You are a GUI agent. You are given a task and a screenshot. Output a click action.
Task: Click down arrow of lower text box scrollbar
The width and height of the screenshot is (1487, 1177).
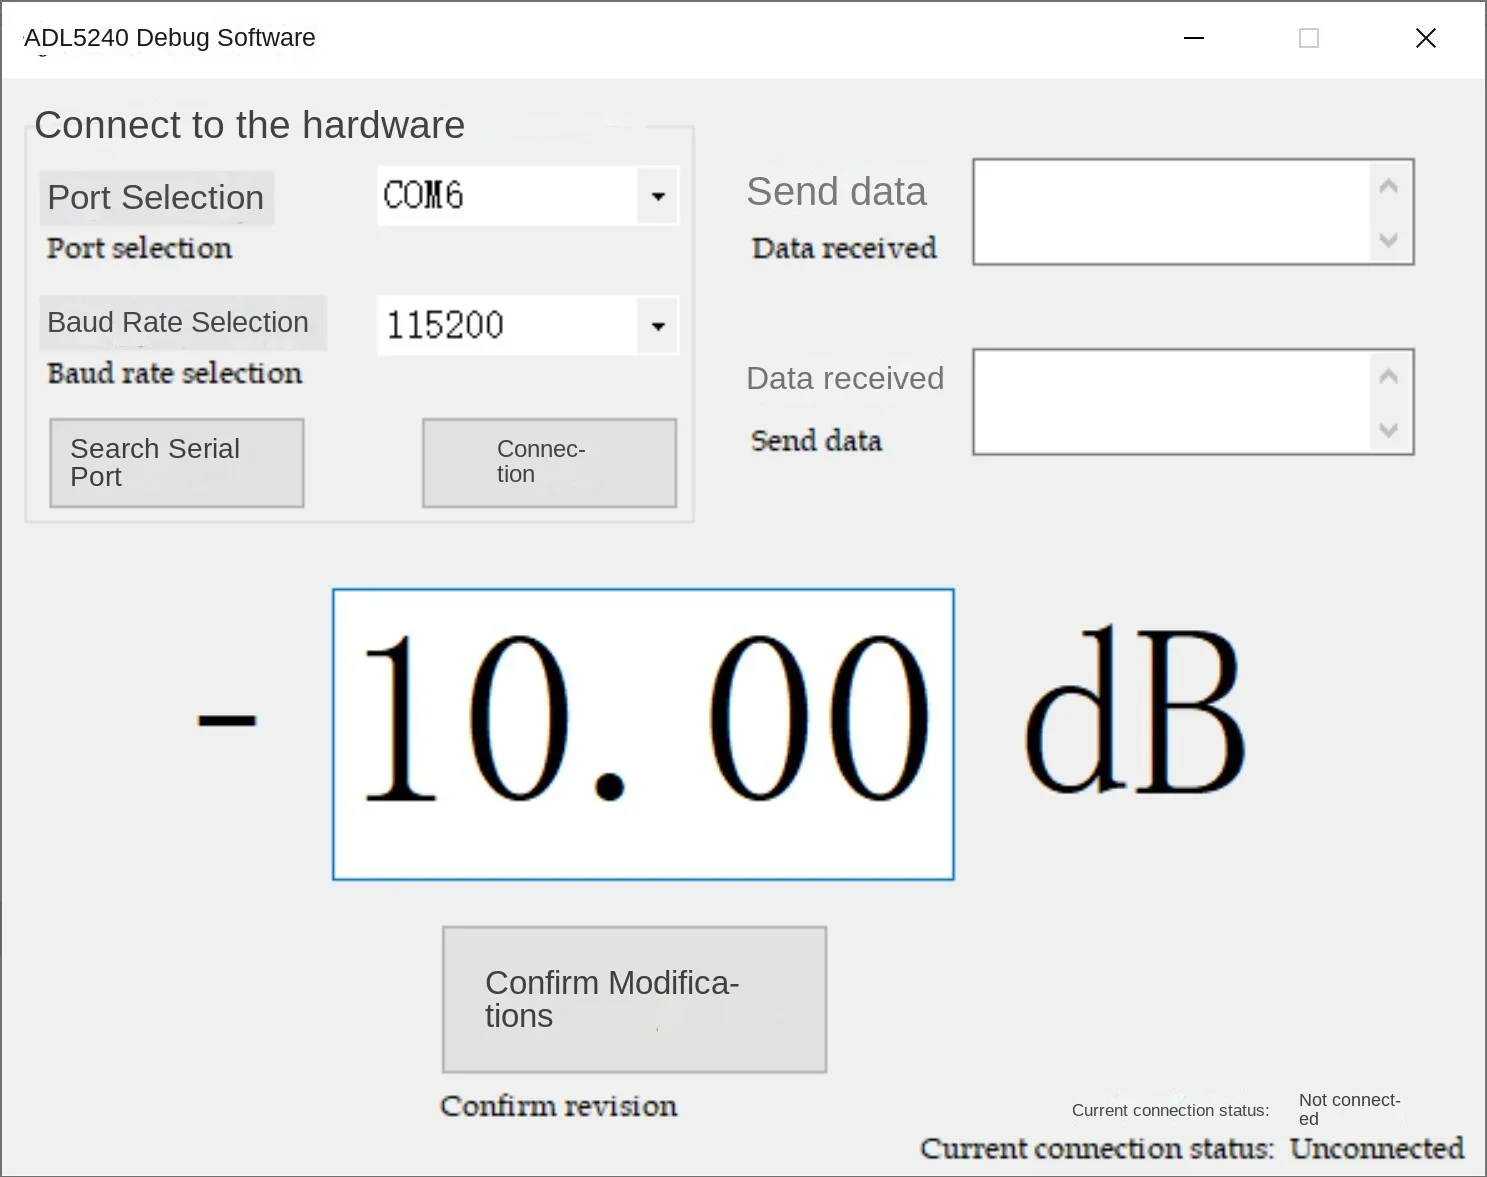tap(1388, 430)
